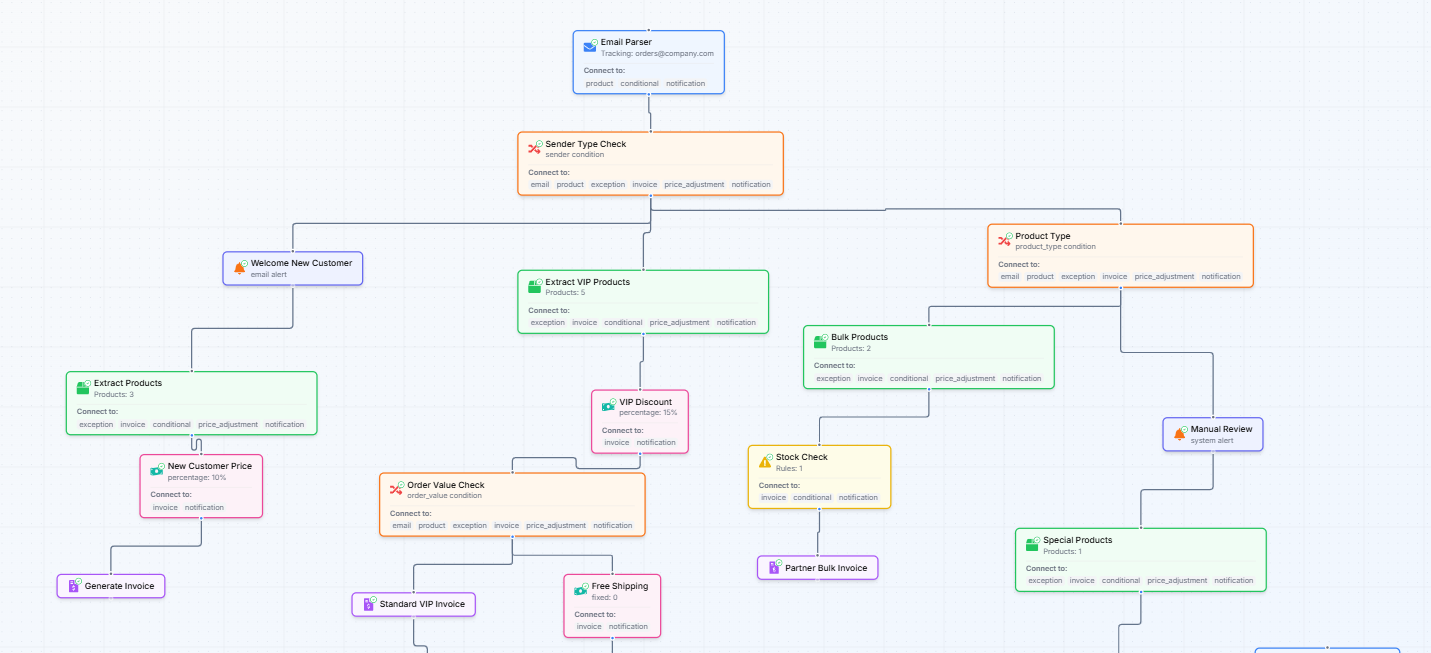
Task: Click 'conditional' tag in Email Parser node
Action: pyautogui.click(x=639, y=83)
